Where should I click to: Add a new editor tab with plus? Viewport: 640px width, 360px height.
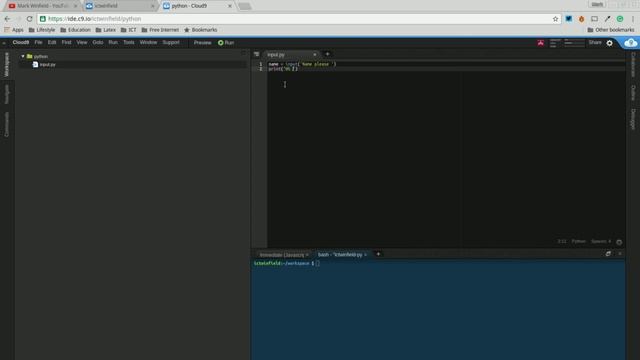[327, 54]
